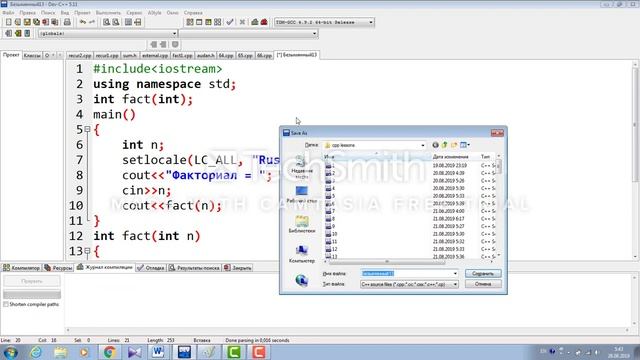
Task: Click the Rebuild All toolbar icon
Action: point(218,22)
